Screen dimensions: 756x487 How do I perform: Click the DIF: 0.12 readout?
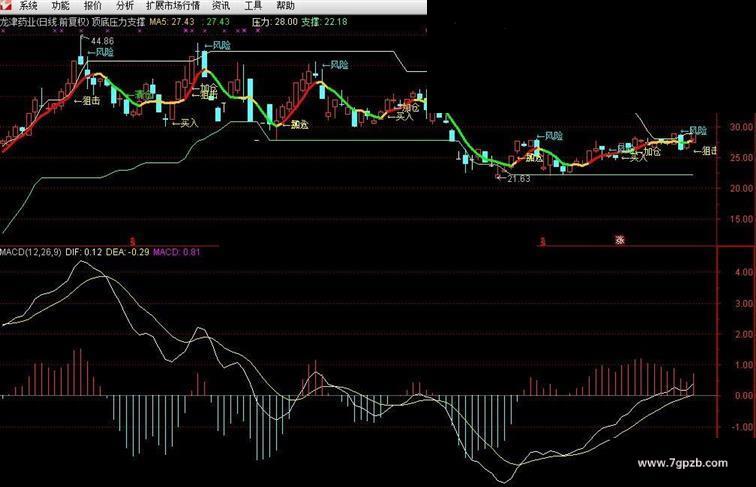coord(83,252)
